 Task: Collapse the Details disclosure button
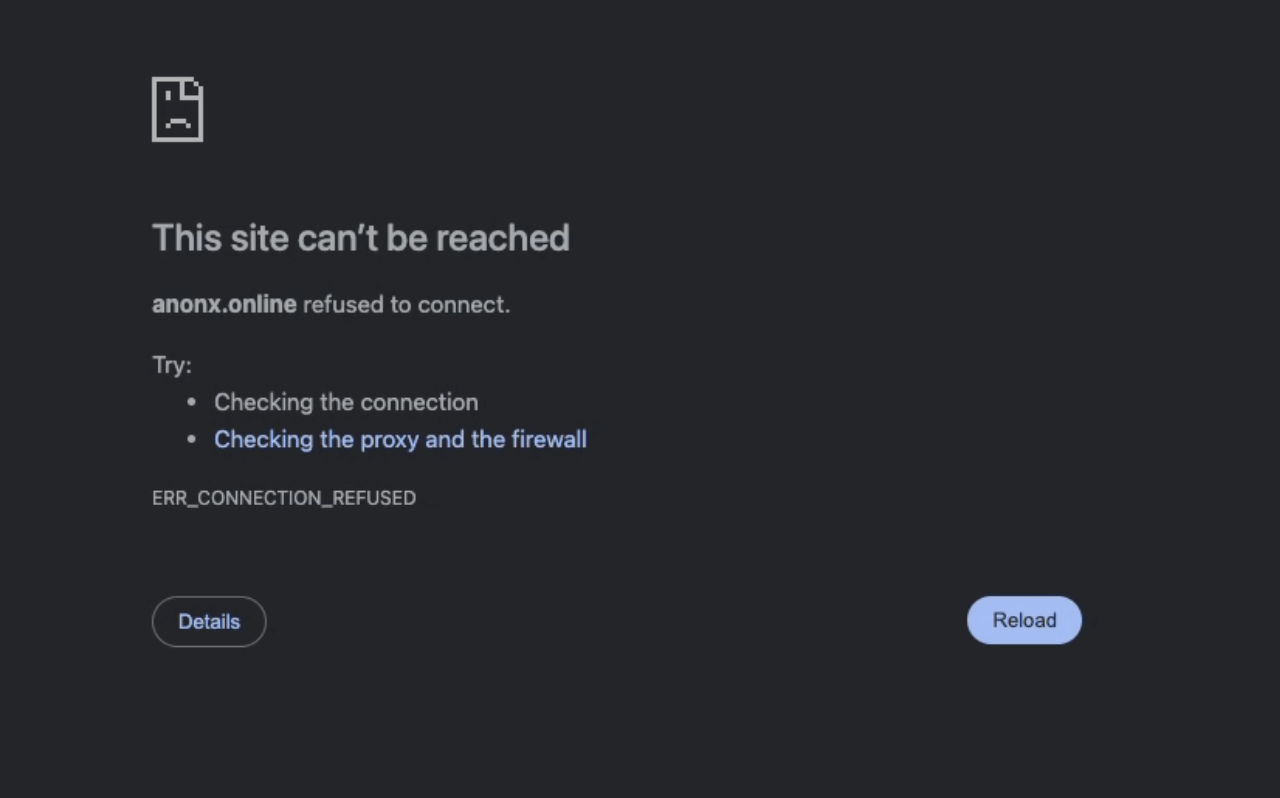[209, 621]
